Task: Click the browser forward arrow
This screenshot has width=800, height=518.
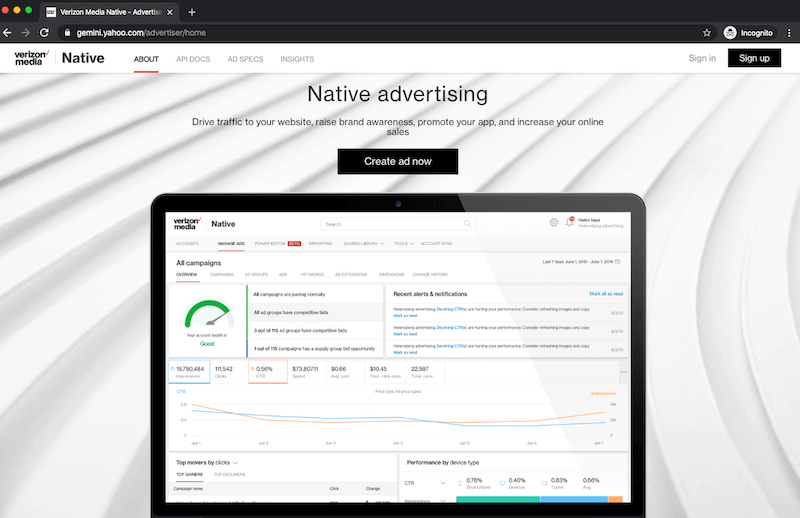Action: [26, 33]
